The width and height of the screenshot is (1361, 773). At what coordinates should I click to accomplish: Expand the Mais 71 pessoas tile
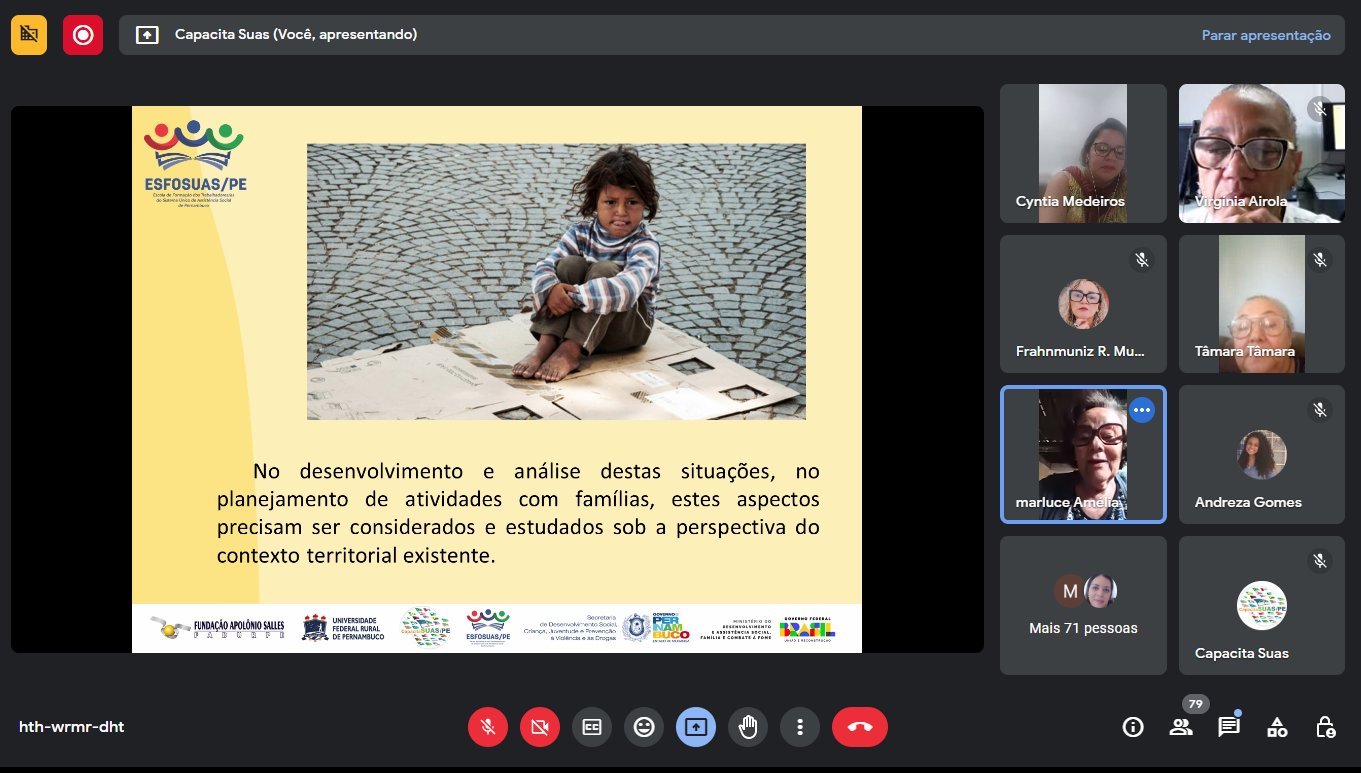click(1083, 605)
